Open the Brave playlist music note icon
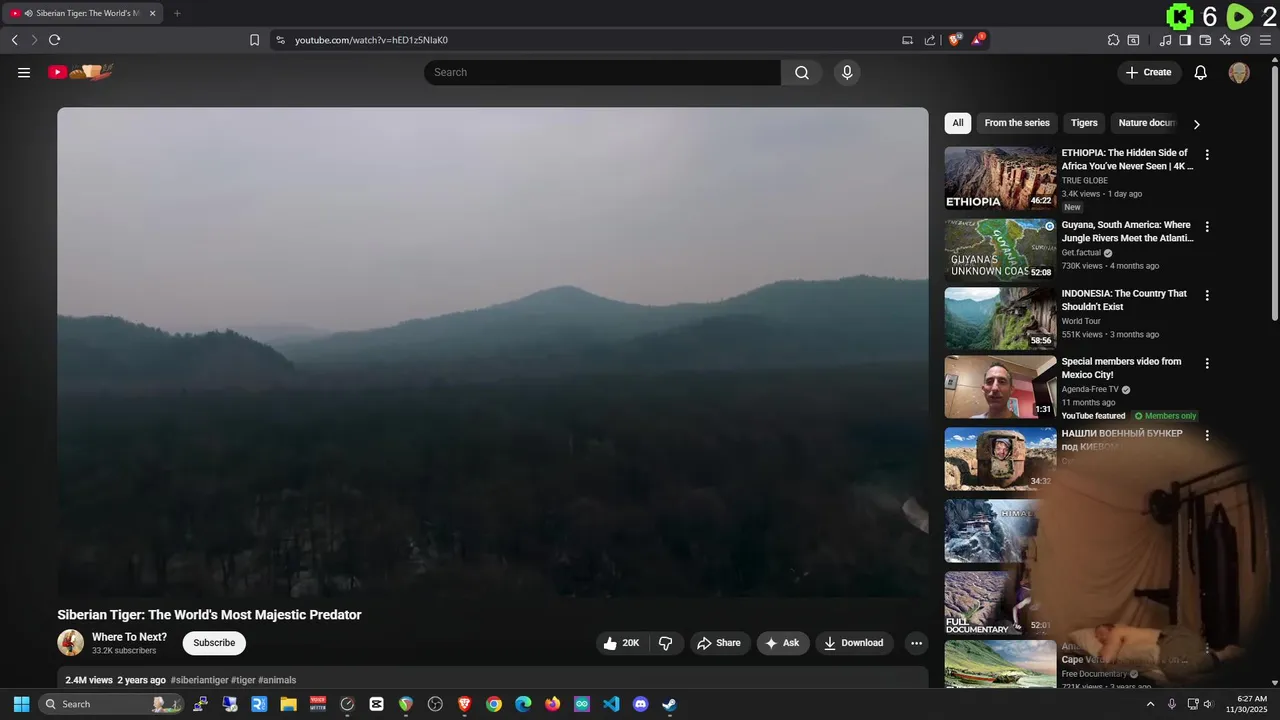The width and height of the screenshot is (1280, 720). coord(1165,40)
